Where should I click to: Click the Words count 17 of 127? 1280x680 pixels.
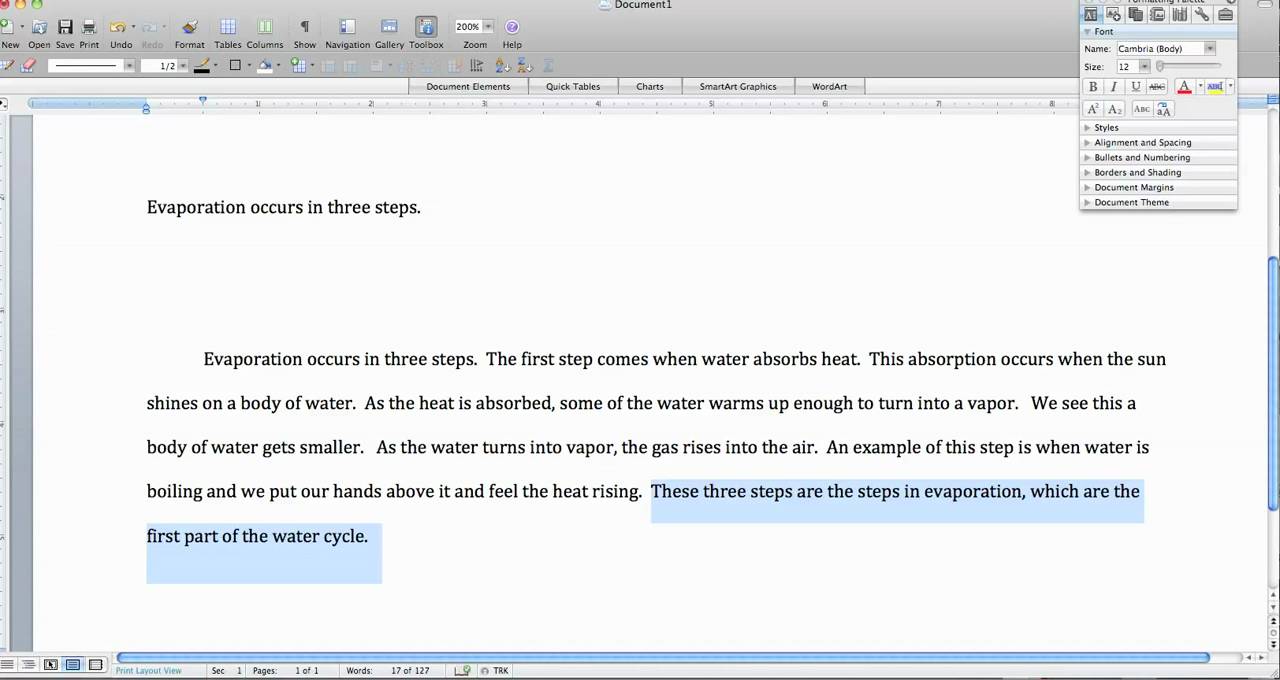click(x=388, y=671)
